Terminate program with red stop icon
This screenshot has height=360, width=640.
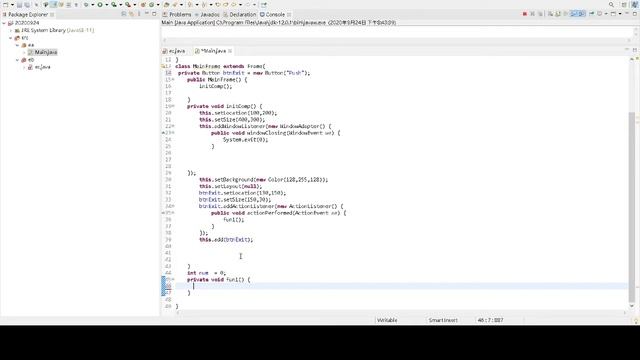[x=525, y=14]
